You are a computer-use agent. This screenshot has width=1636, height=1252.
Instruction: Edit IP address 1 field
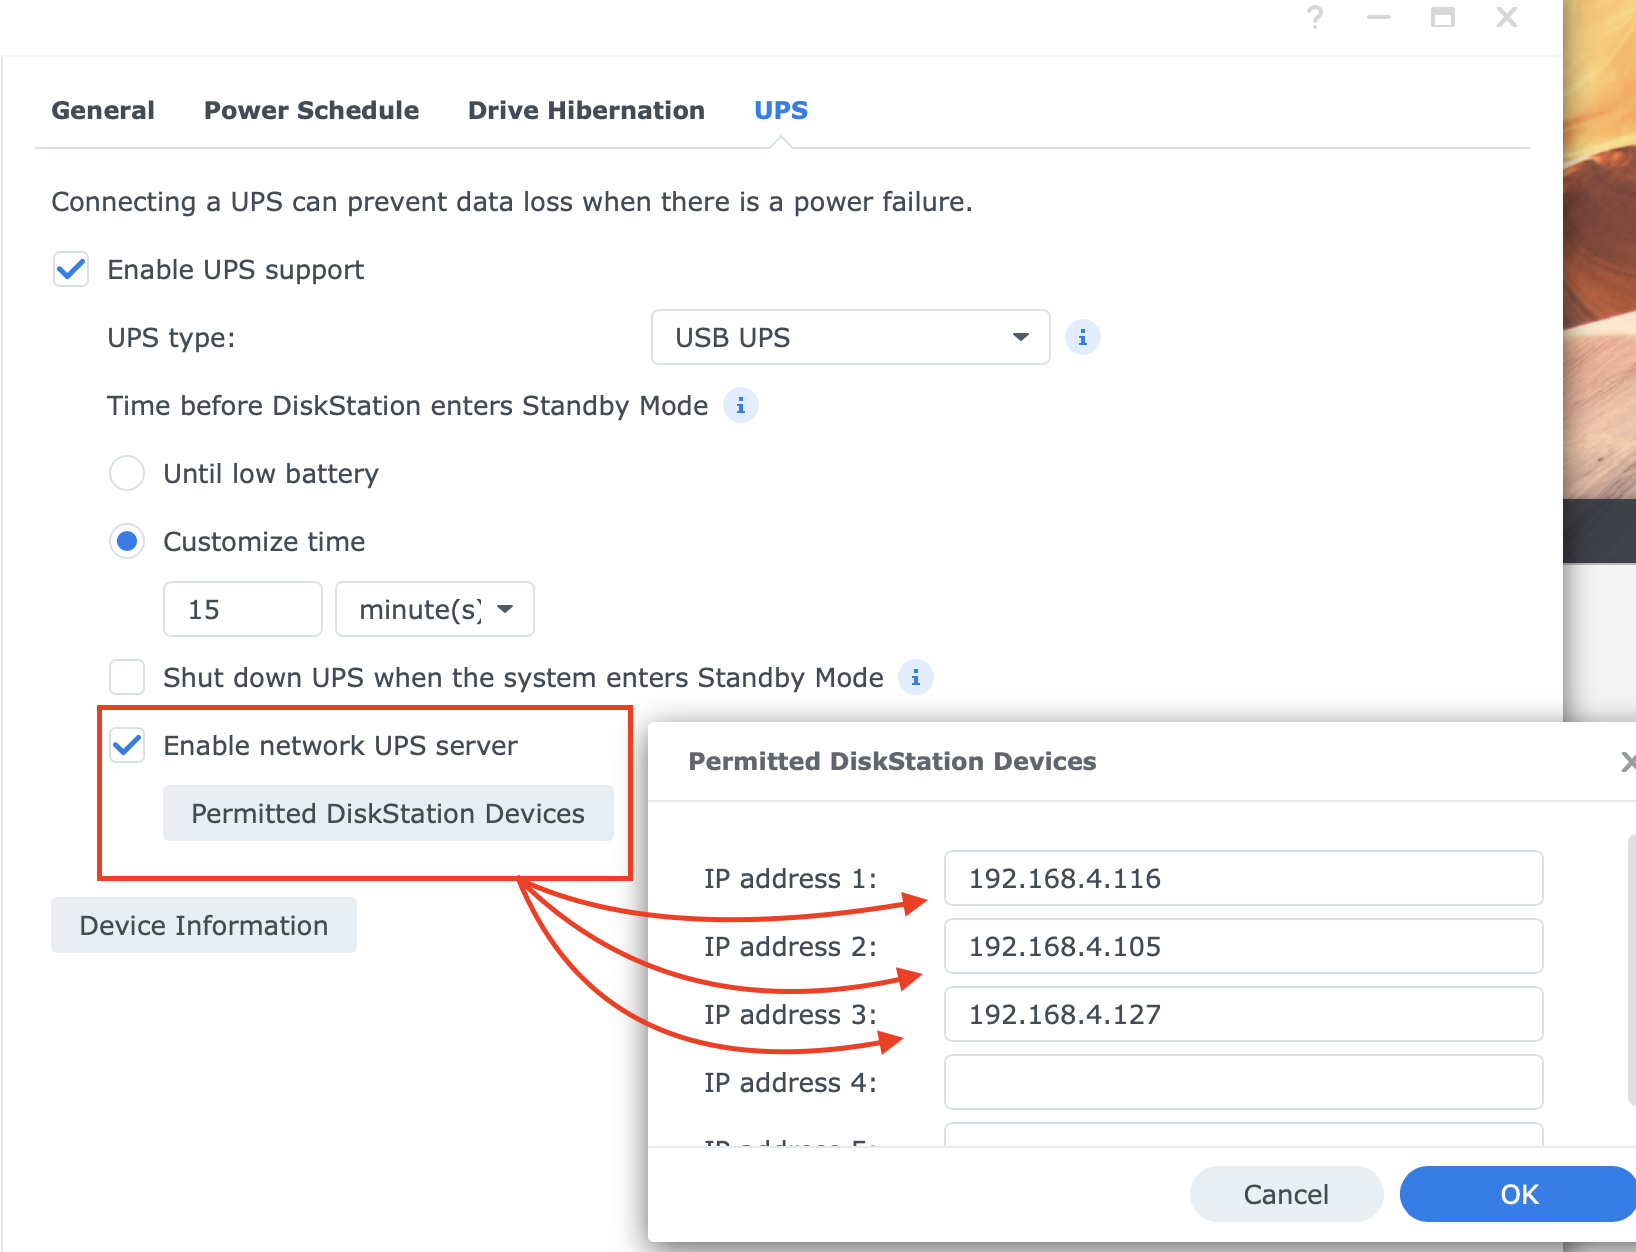(1243, 879)
